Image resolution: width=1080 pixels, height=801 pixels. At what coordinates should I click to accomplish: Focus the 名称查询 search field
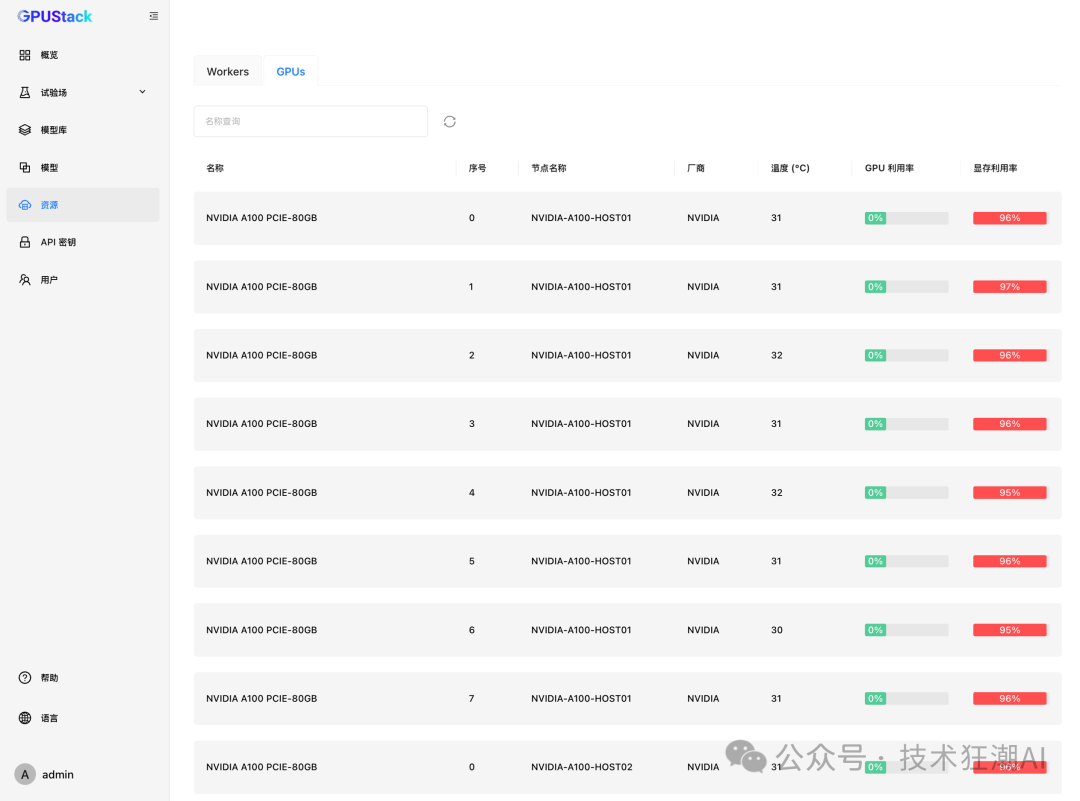[310, 121]
